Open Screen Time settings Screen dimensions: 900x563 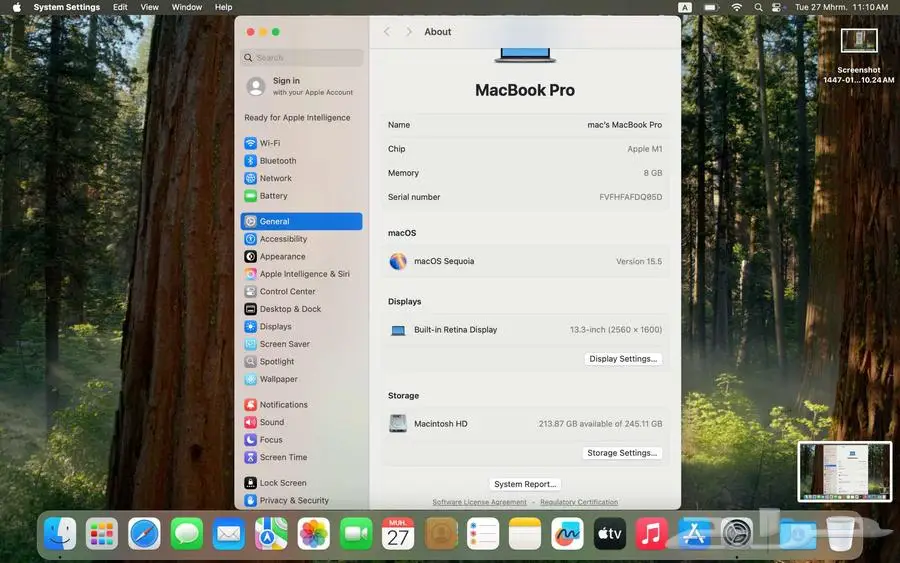tap(301, 457)
